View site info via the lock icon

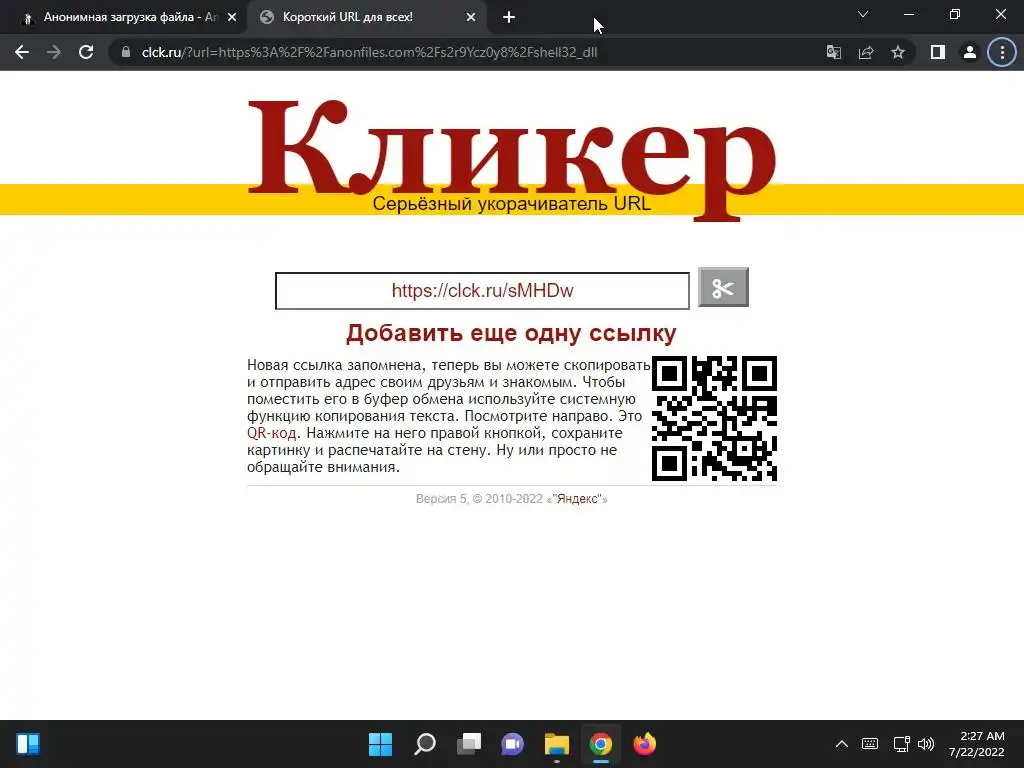tap(126, 52)
